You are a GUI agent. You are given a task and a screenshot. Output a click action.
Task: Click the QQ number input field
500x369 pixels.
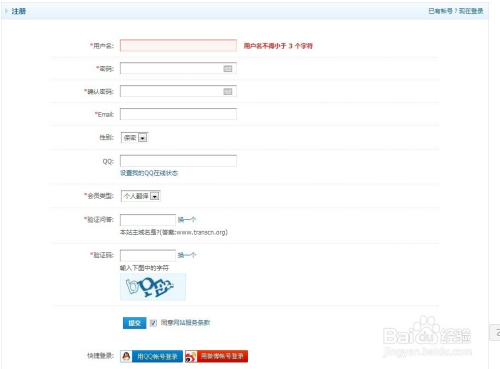pyautogui.click(x=178, y=161)
